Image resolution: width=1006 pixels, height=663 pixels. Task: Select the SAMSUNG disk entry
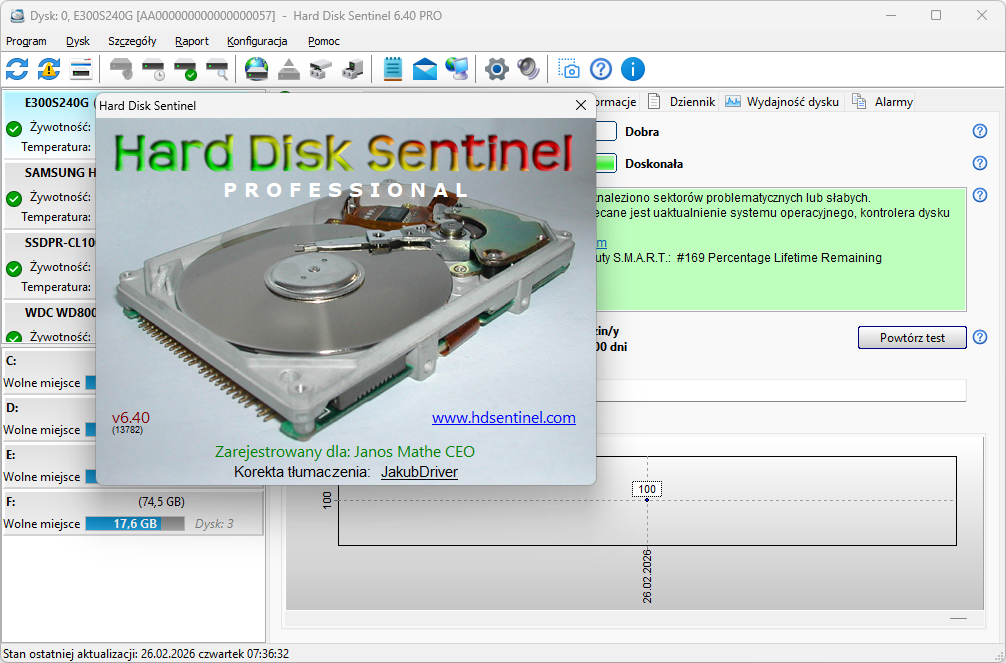[x=49, y=195]
